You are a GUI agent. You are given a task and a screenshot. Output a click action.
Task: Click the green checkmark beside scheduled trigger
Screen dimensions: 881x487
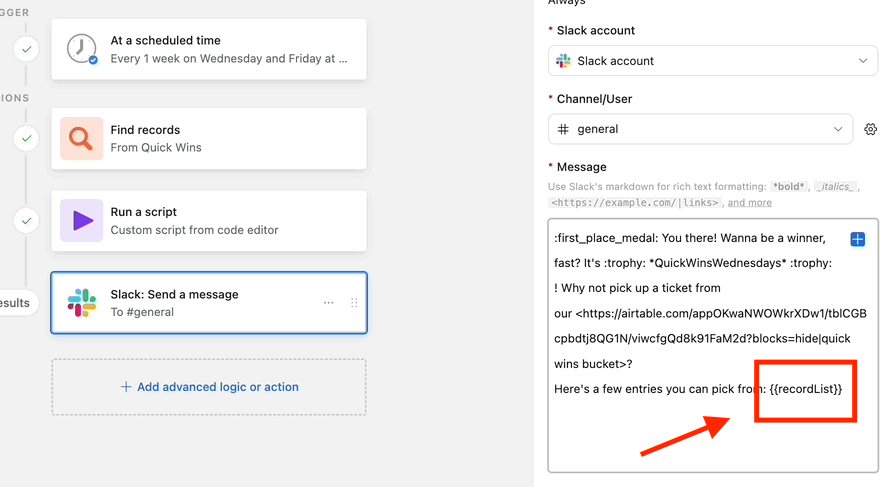click(x=26, y=49)
